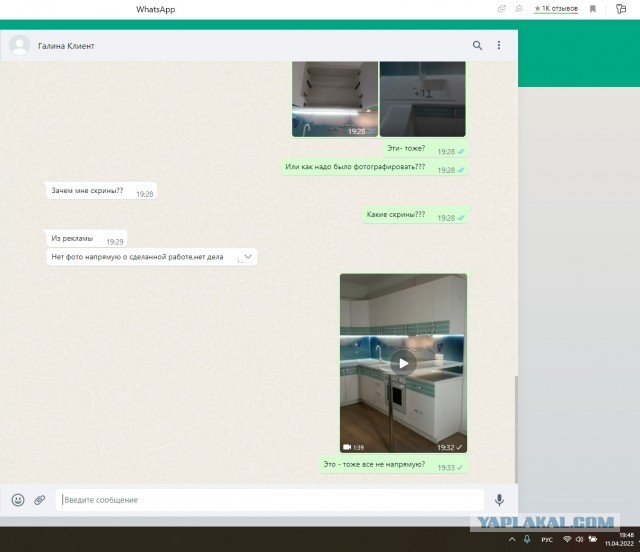Start voice message with microphone icon
640x552 pixels.
(499, 500)
